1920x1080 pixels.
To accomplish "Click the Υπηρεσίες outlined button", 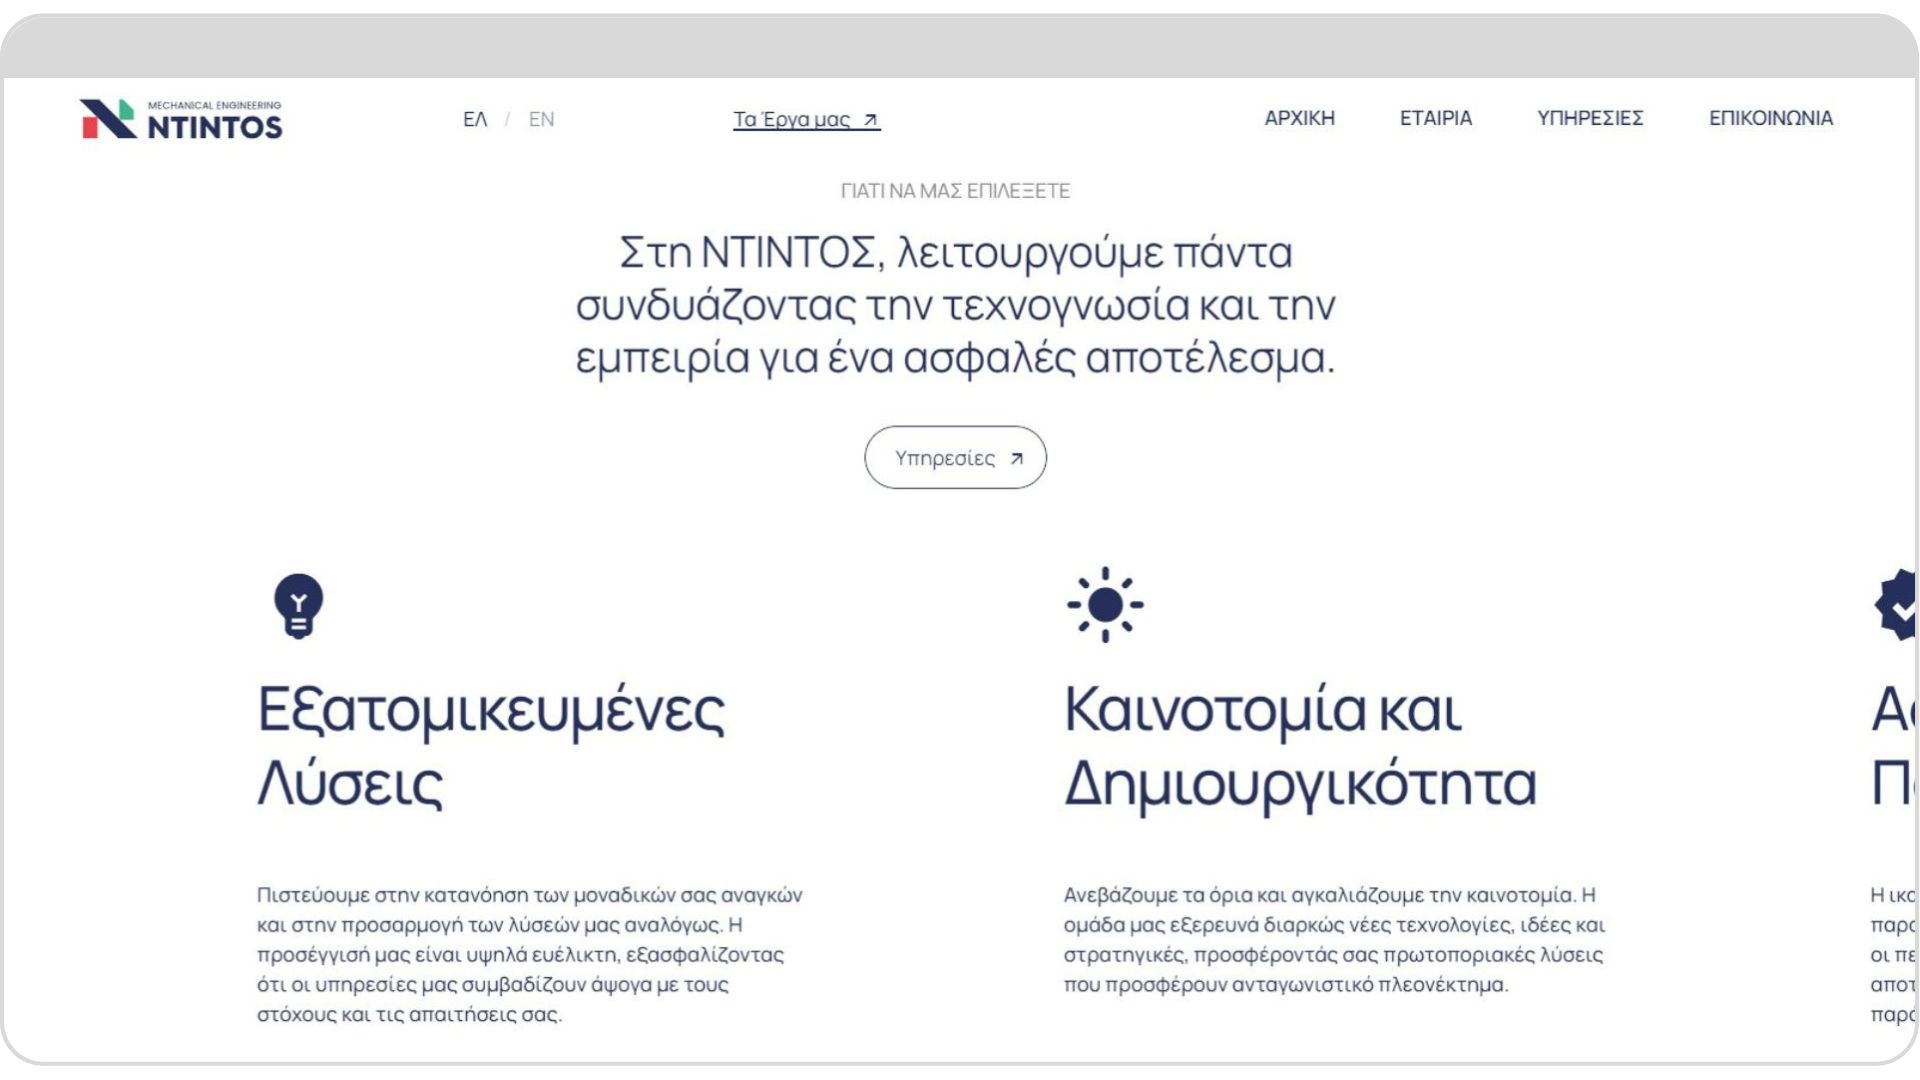I will coord(955,457).
